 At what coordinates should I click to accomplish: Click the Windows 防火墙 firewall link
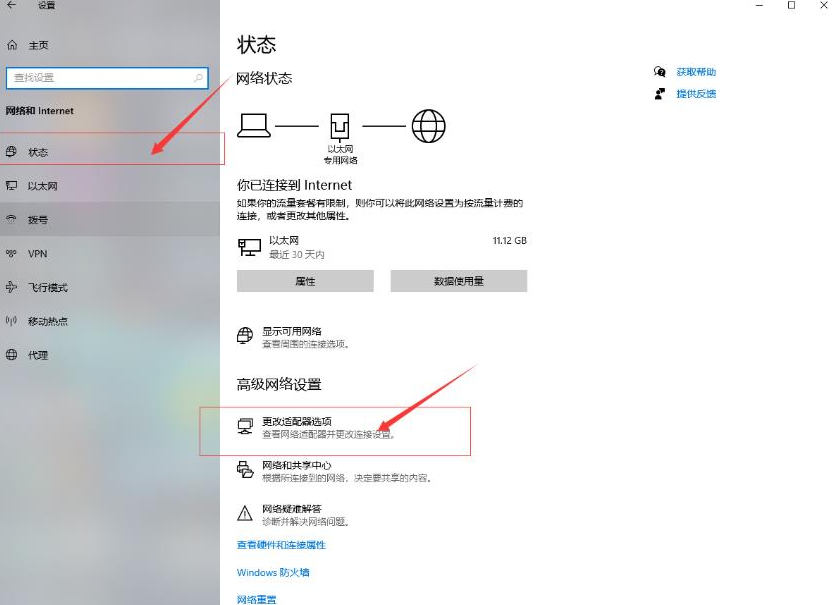coord(273,573)
